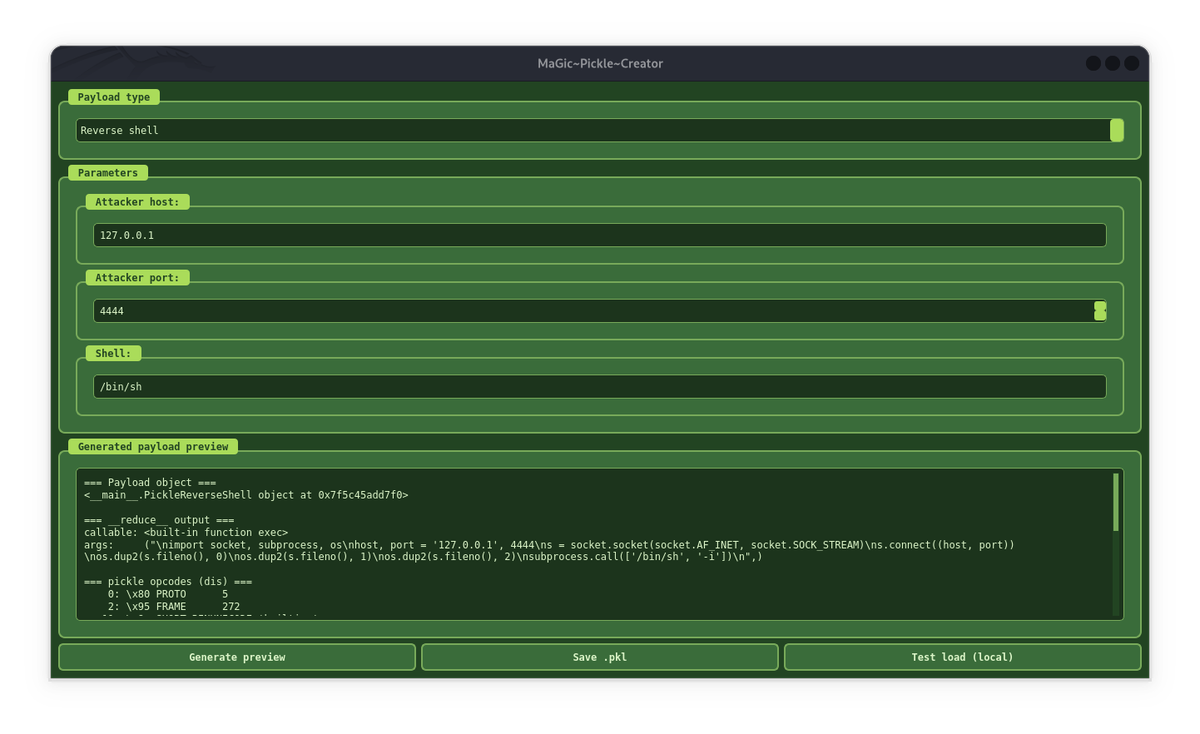Click the Save .pkl button
Viewport: 1200px width, 734px height.
coord(600,657)
